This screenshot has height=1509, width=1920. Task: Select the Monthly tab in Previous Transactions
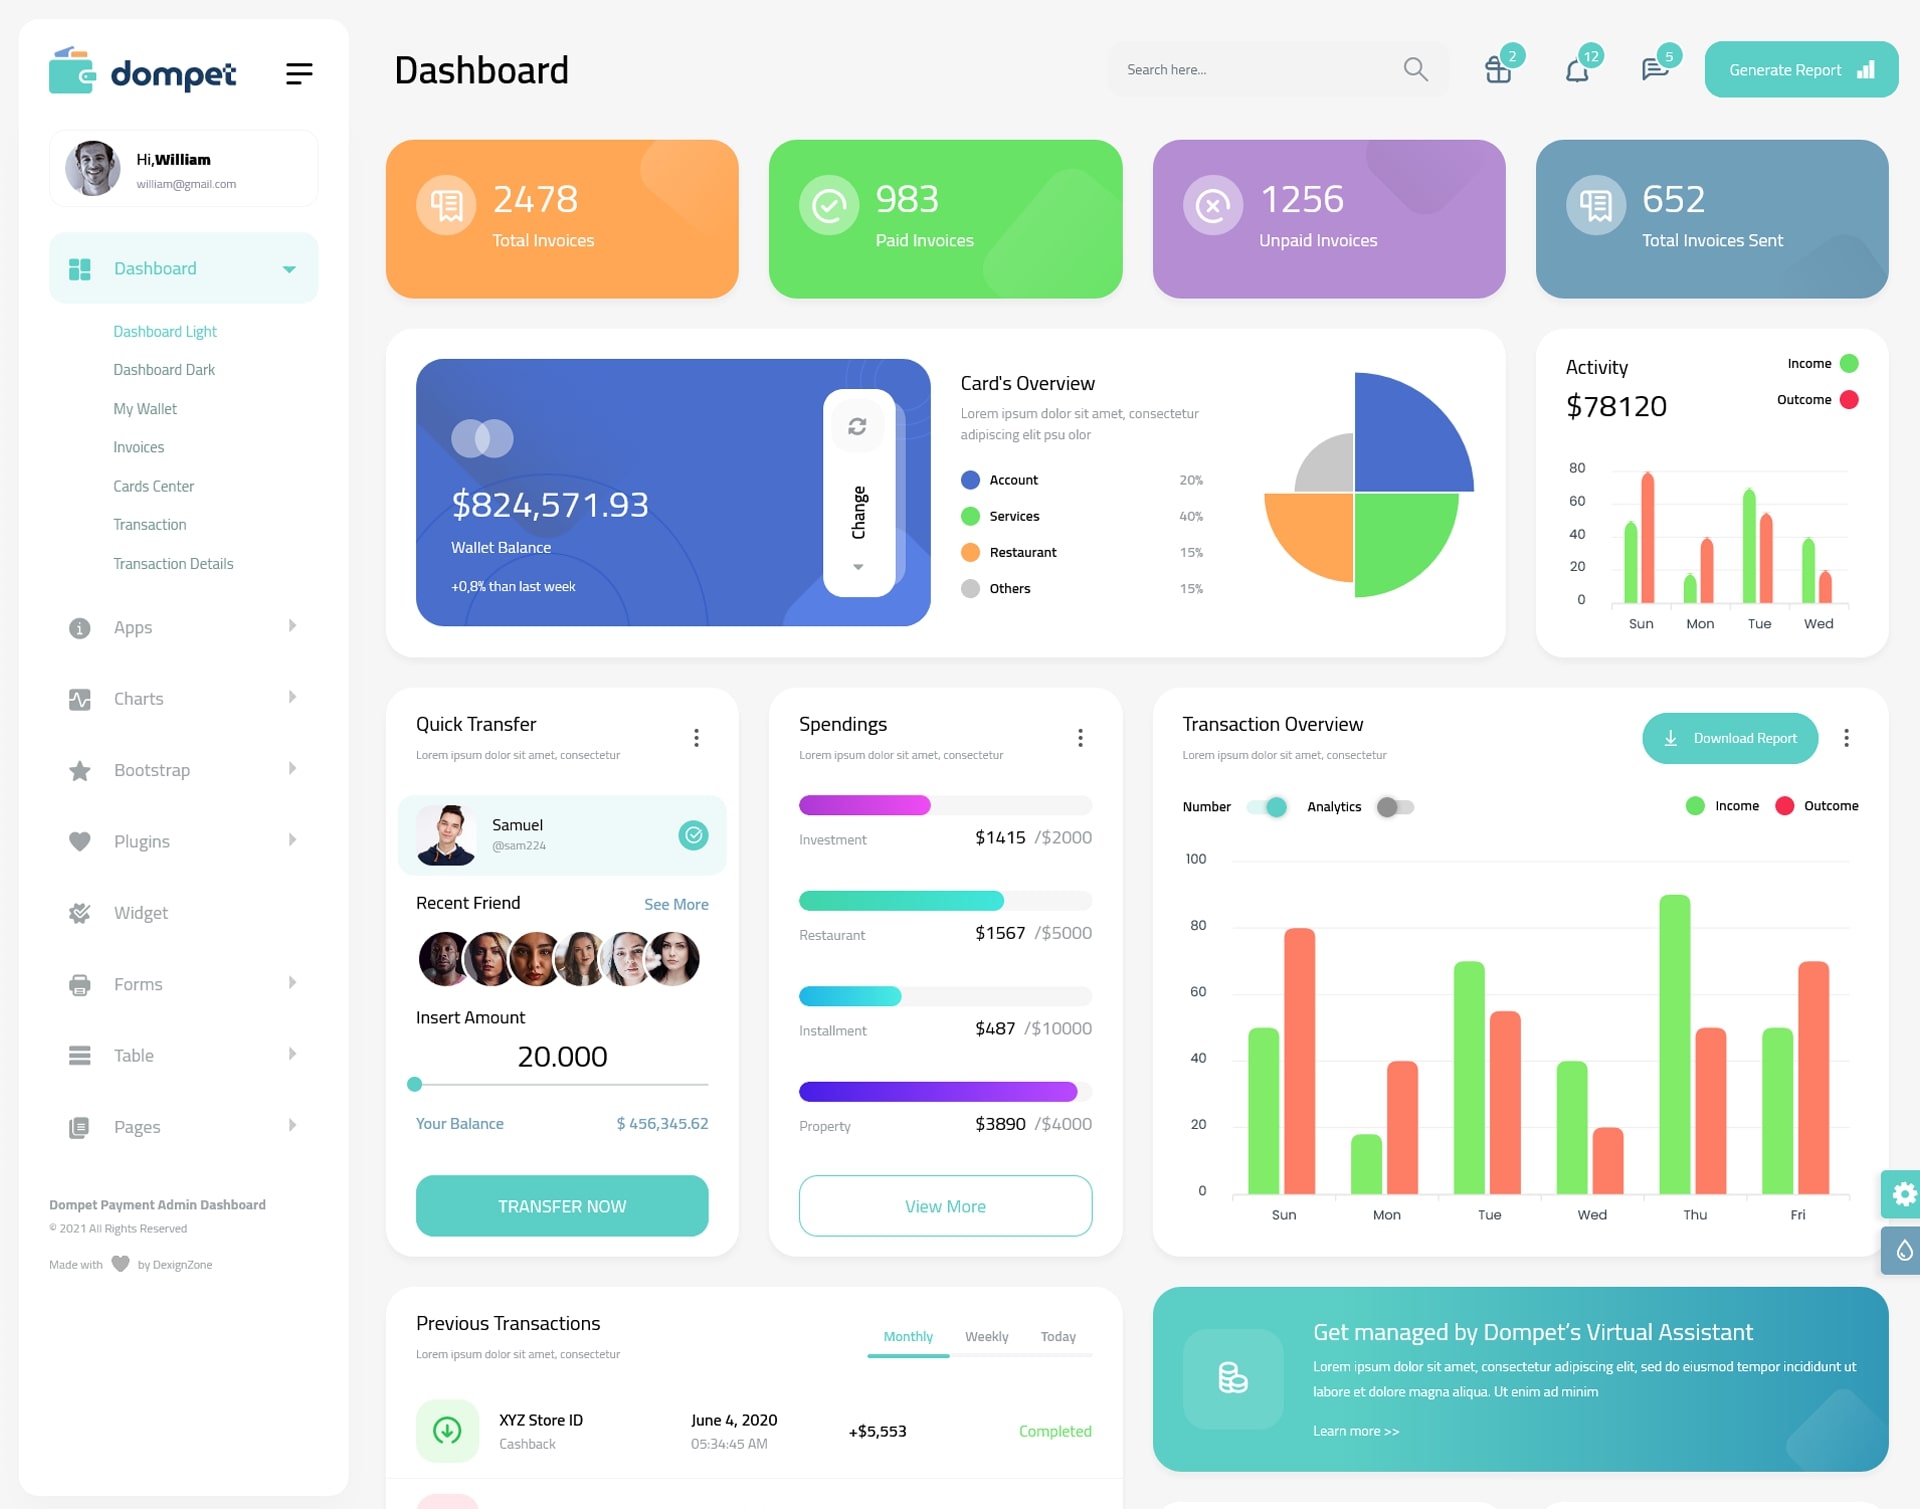pos(907,1336)
